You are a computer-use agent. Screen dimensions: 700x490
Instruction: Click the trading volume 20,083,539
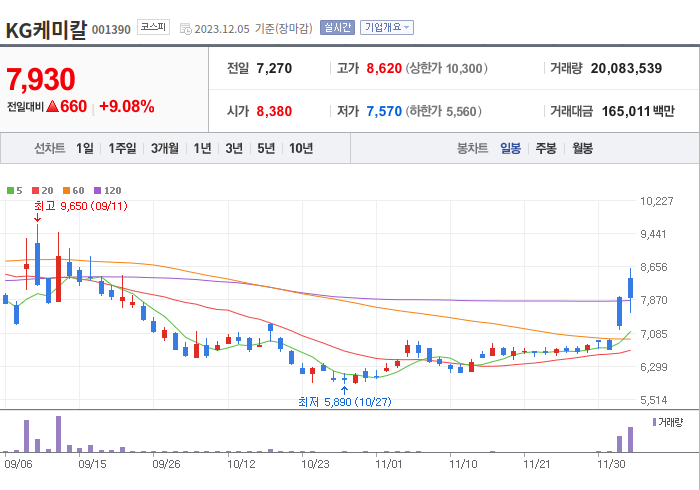pyautogui.click(x=626, y=68)
